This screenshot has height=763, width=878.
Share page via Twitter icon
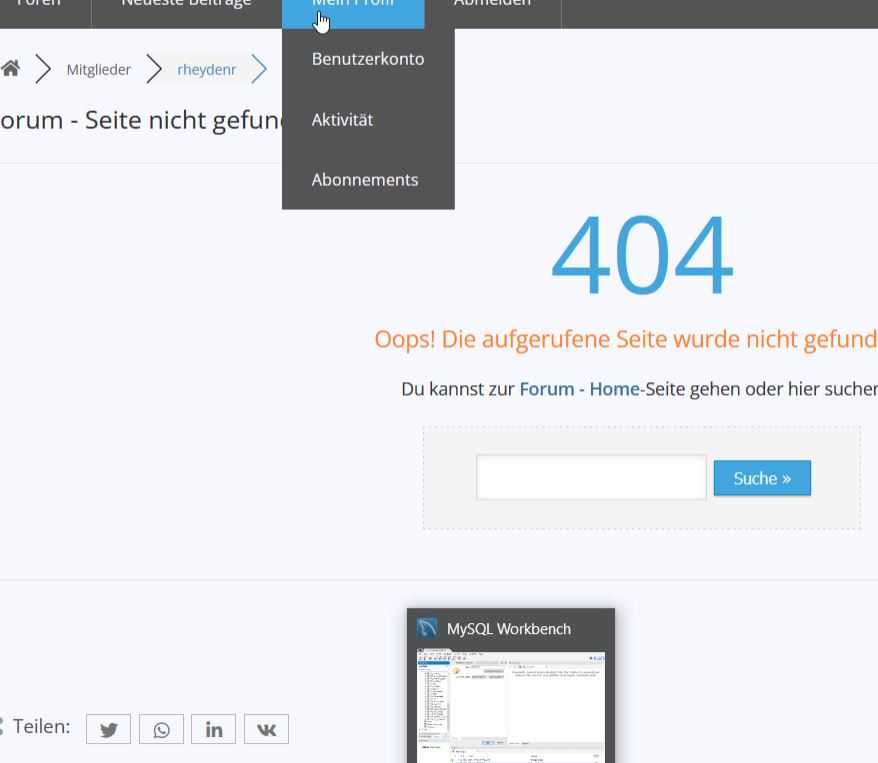point(108,729)
